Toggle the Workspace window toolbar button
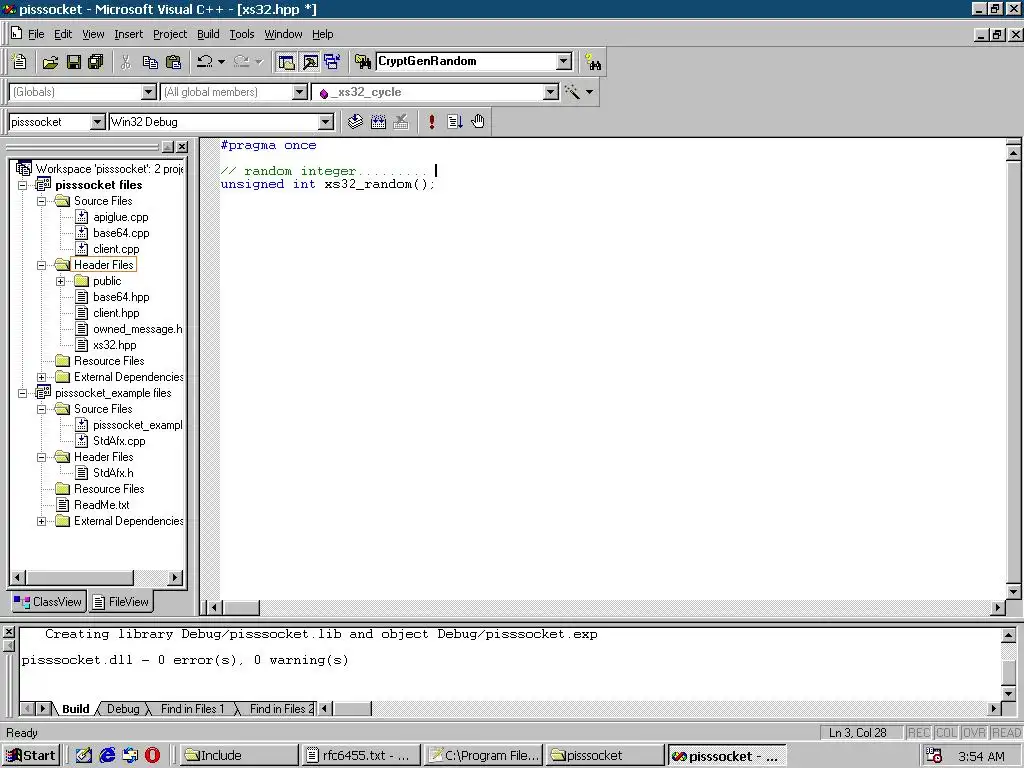1024x768 pixels. 286,62
